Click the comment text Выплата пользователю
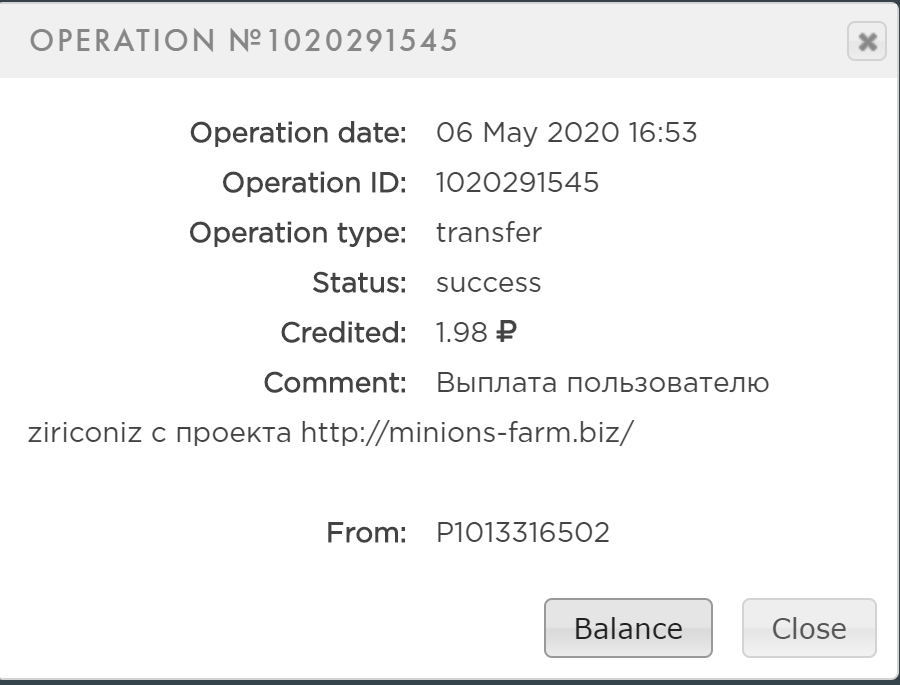900x685 pixels. [602, 383]
